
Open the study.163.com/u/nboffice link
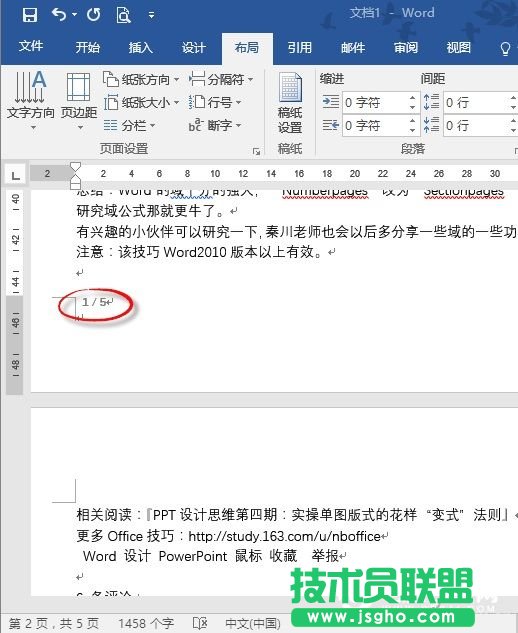(x=285, y=536)
